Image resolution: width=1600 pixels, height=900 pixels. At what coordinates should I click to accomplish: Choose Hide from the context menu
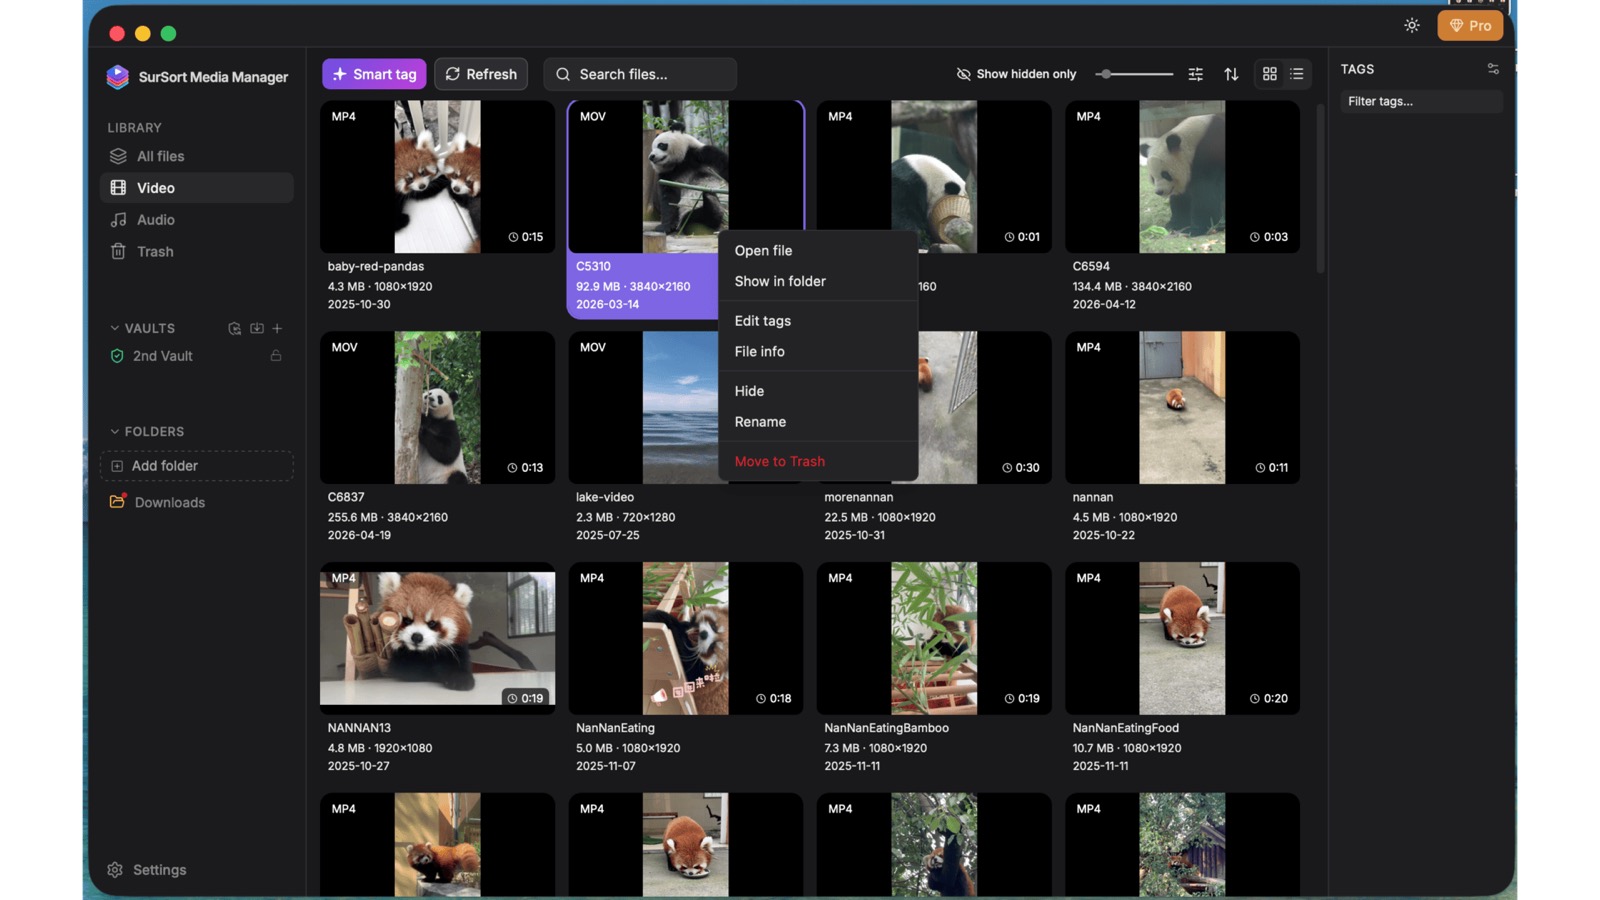[x=818, y=391]
